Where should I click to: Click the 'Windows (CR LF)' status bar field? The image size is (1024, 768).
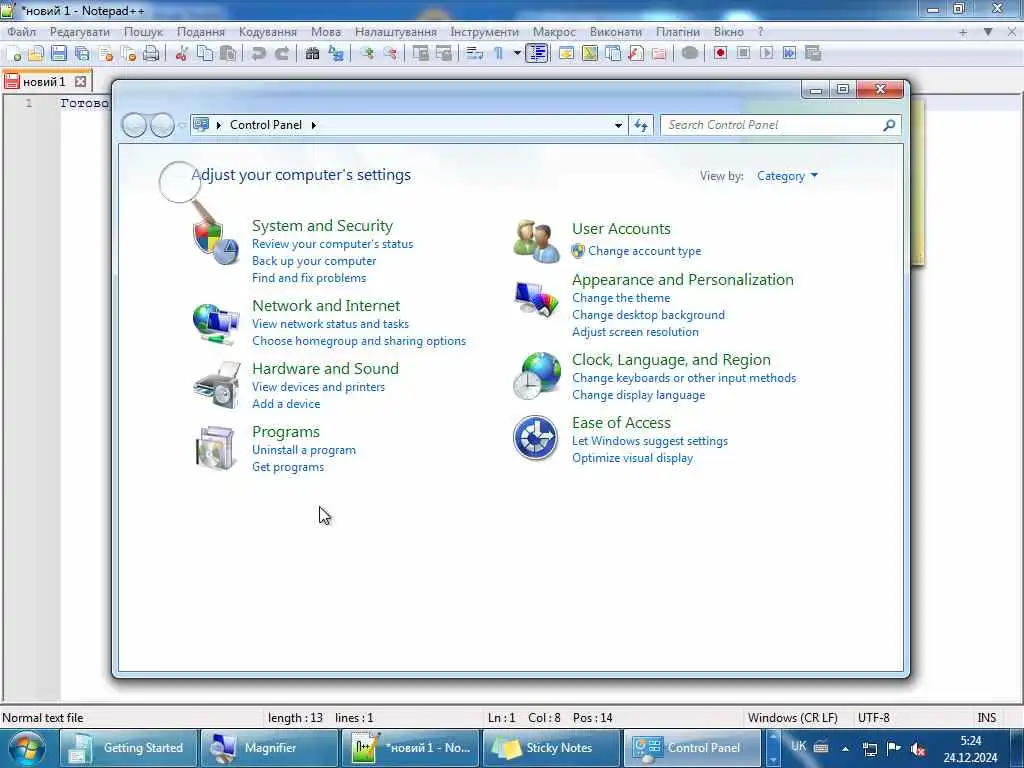click(793, 718)
